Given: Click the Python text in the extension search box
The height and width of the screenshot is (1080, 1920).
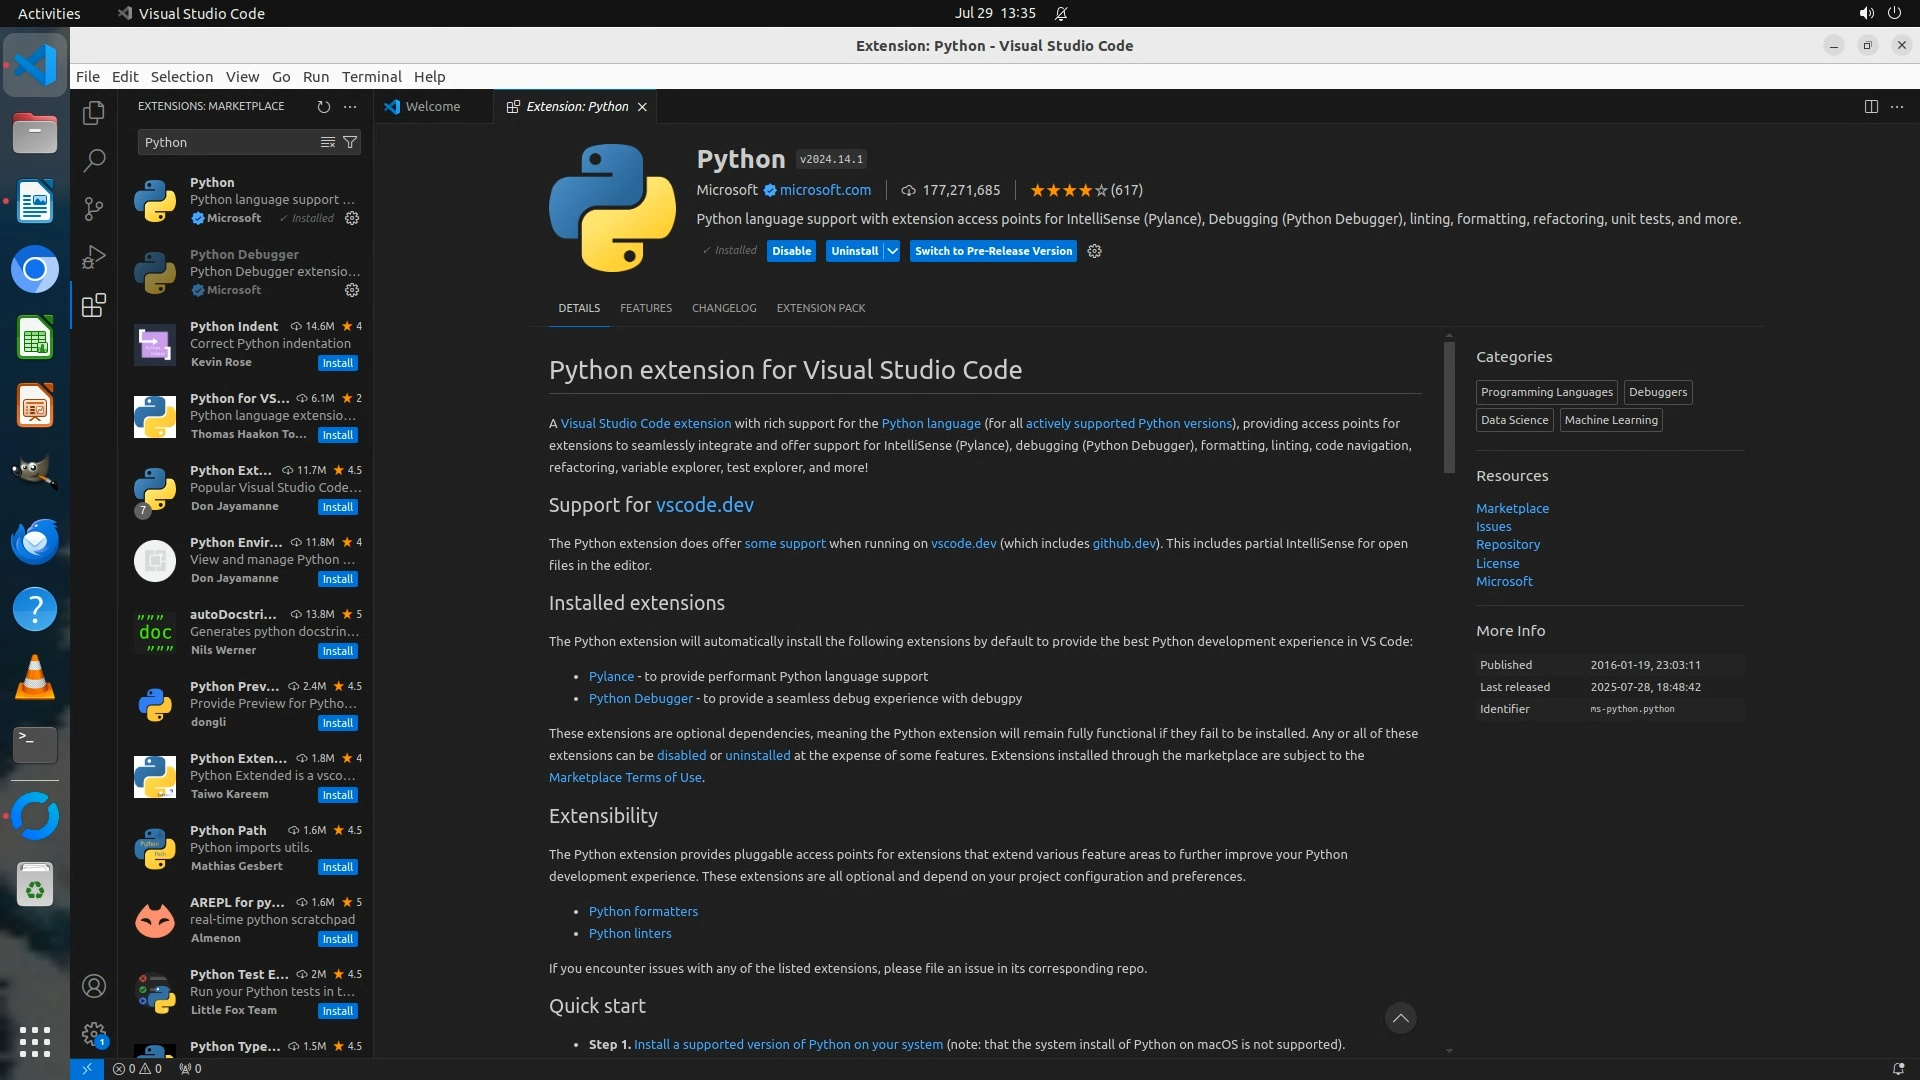Looking at the screenshot, I should [166, 142].
